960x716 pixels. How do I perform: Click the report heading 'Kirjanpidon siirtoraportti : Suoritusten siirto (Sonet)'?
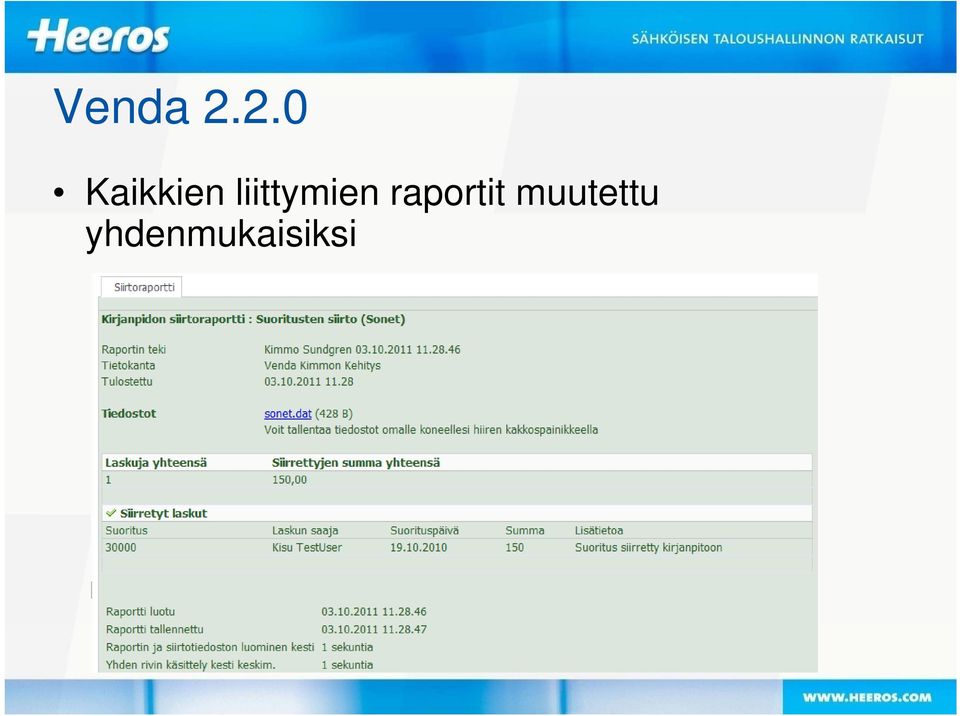(253, 319)
